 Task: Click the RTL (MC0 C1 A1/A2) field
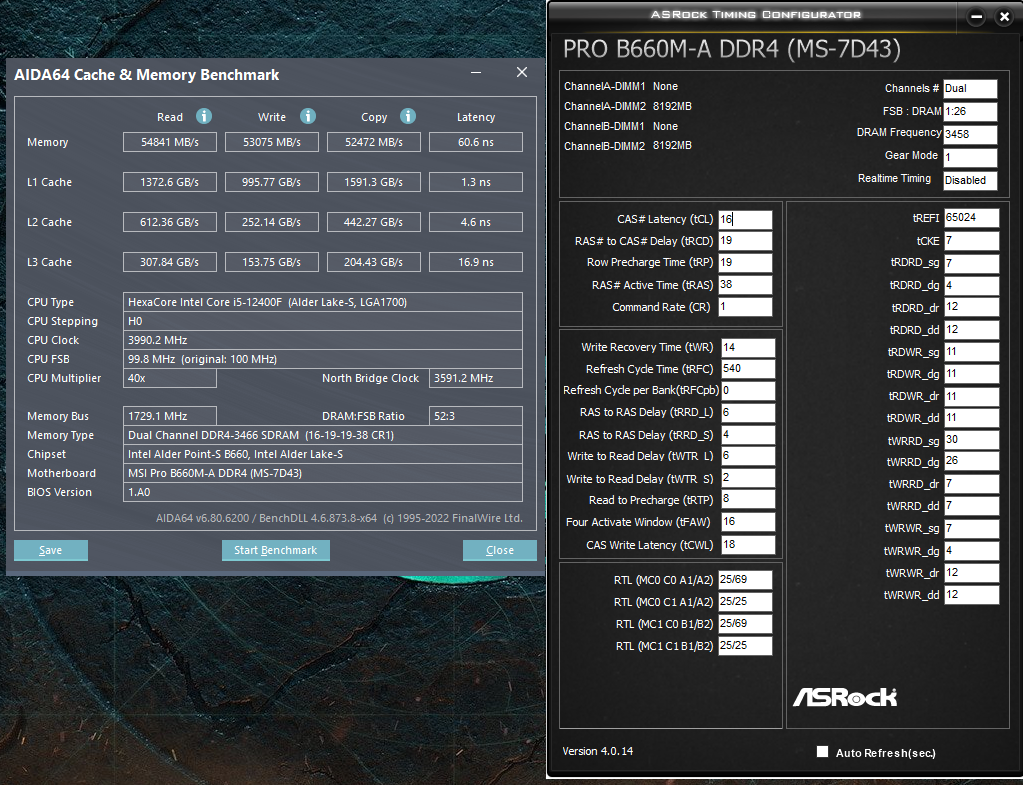pyautogui.click(x=745, y=602)
